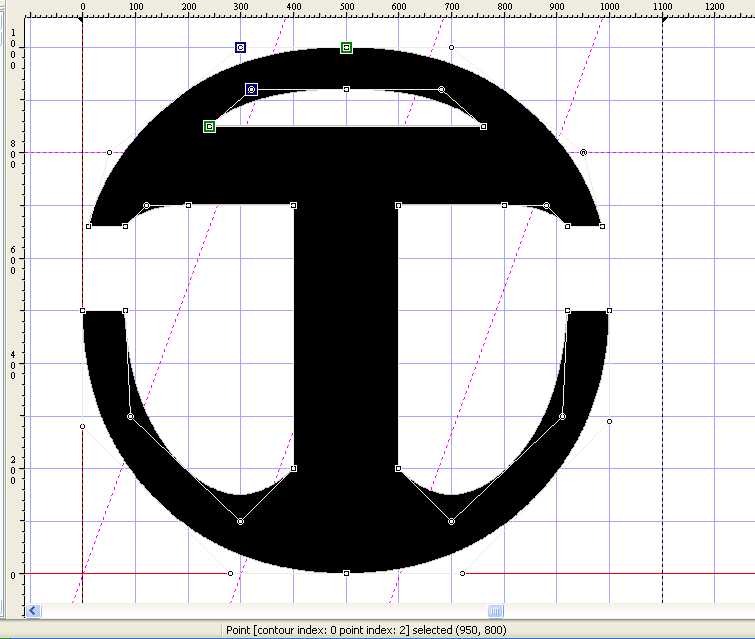The width and height of the screenshot is (755, 639).
Task: Select the square point on the left crossbar underside at the 200 gridline
Action: coord(188,206)
